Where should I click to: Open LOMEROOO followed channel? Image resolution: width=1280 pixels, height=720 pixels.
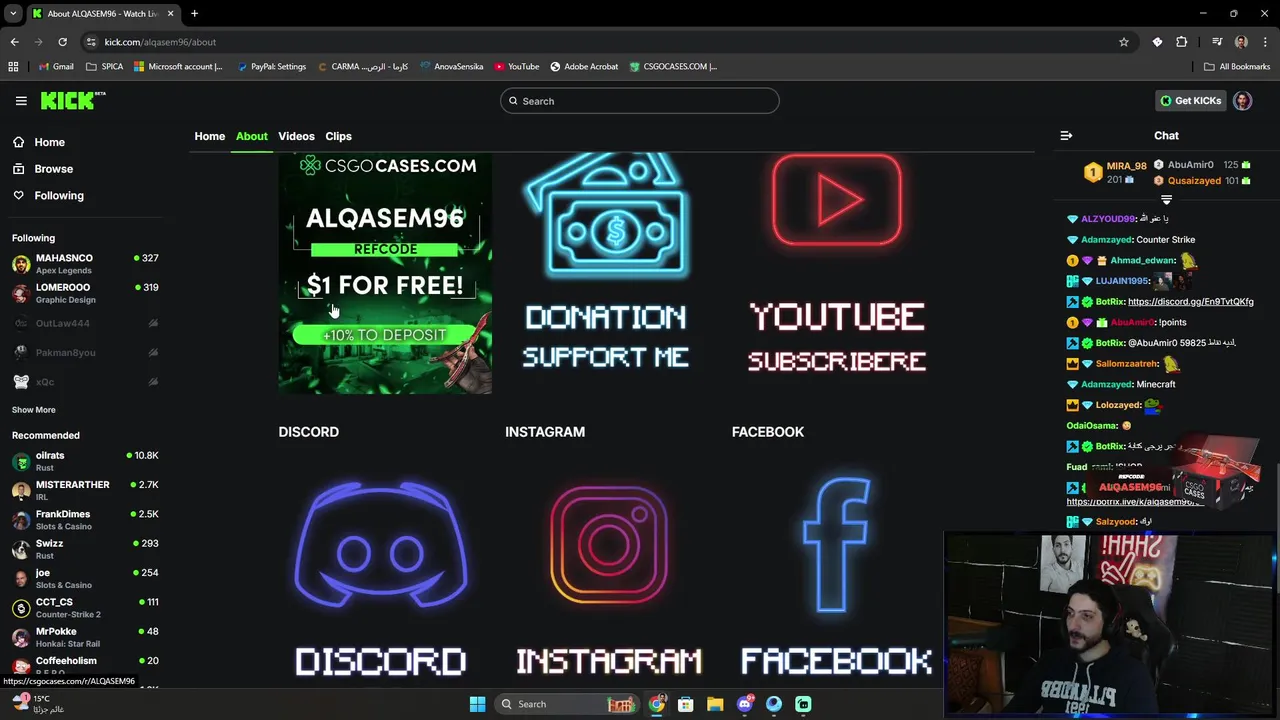pos(85,293)
